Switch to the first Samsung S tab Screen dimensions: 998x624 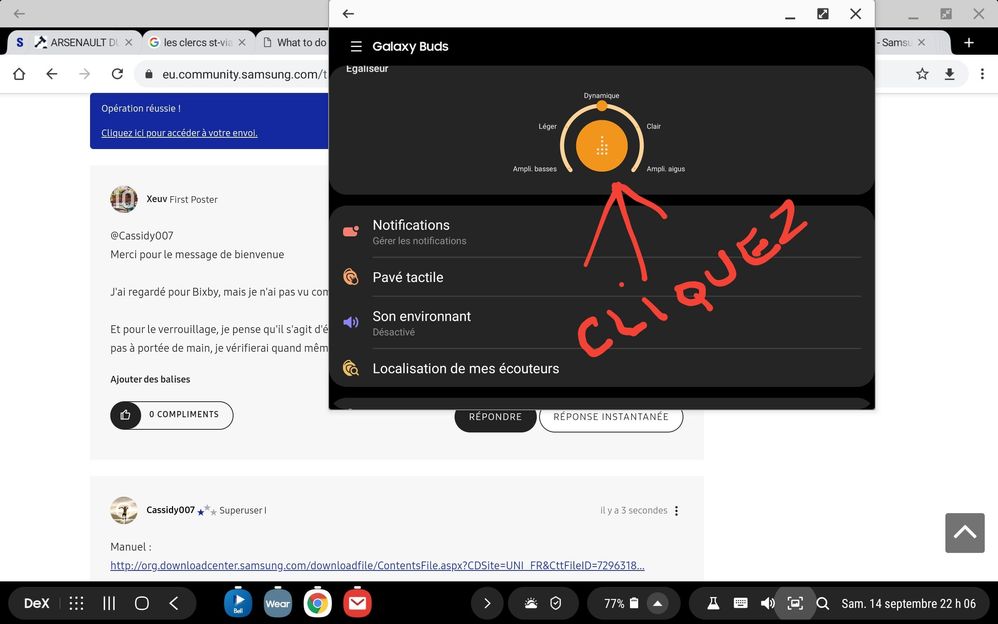pyautogui.click(x=20, y=43)
